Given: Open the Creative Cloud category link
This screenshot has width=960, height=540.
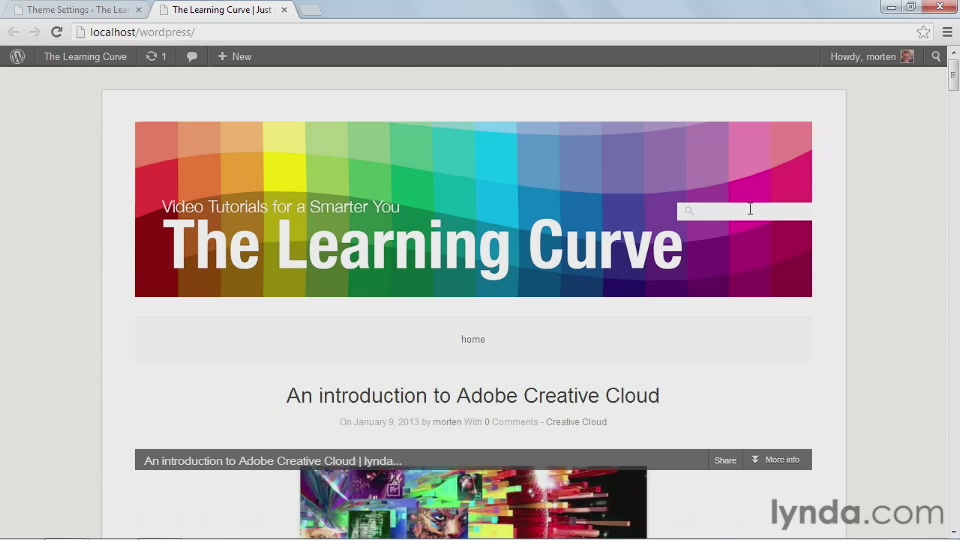Looking at the screenshot, I should click(576, 422).
